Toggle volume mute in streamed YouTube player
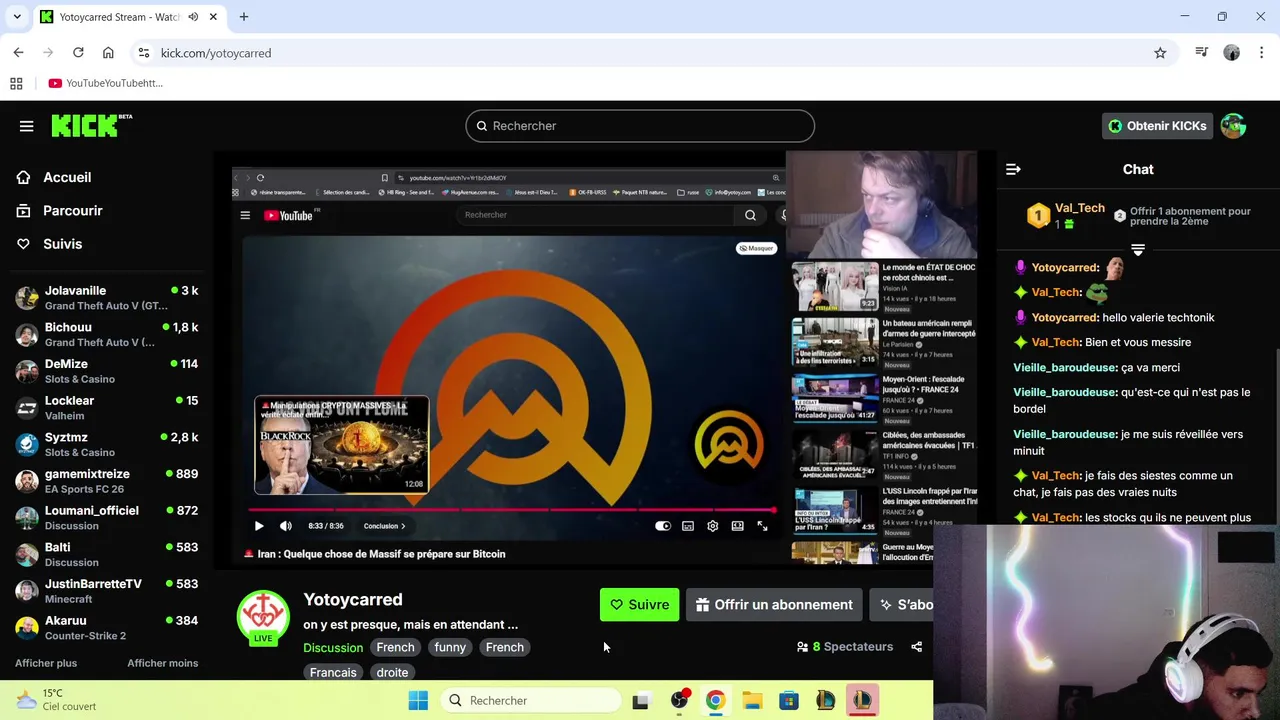Image resolution: width=1280 pixels, height=720 pixels. [286, 526]
